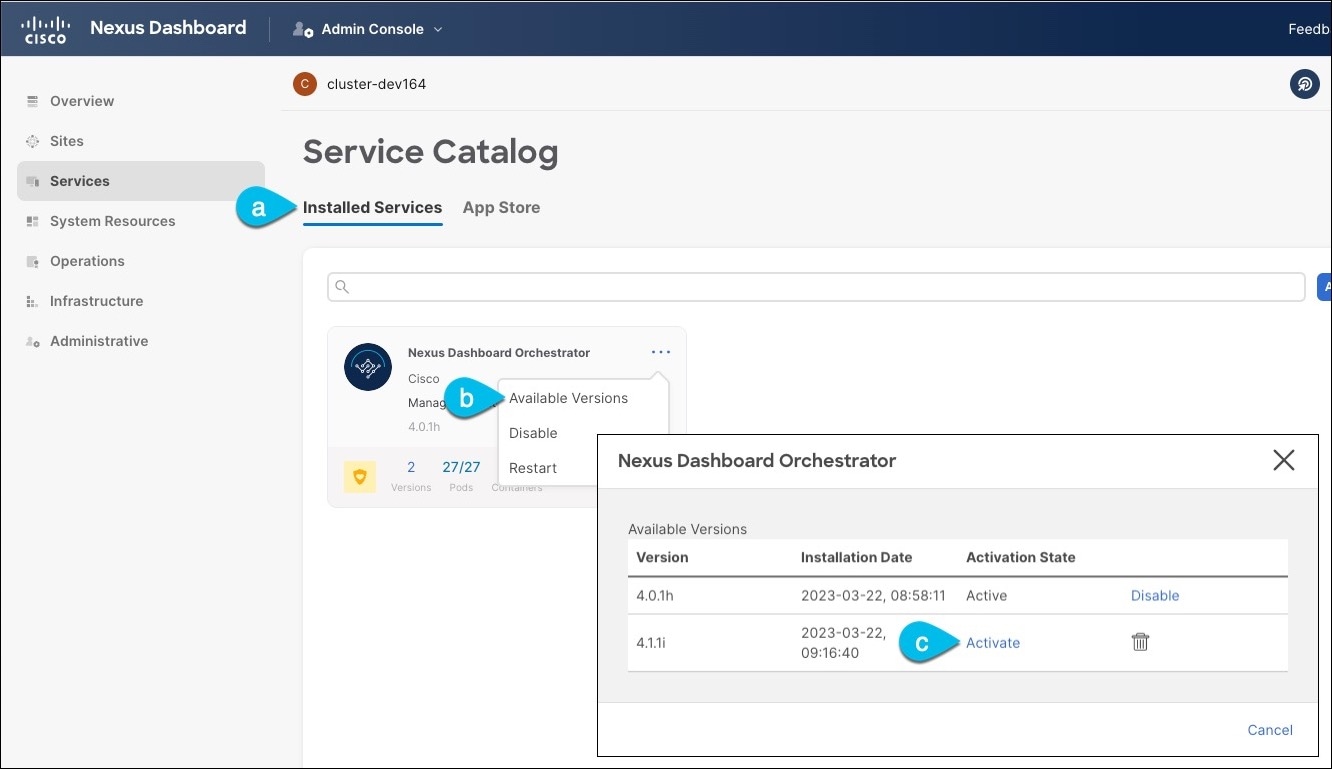
Task: Click the Administrative sidebar icon
Action: 33,341
